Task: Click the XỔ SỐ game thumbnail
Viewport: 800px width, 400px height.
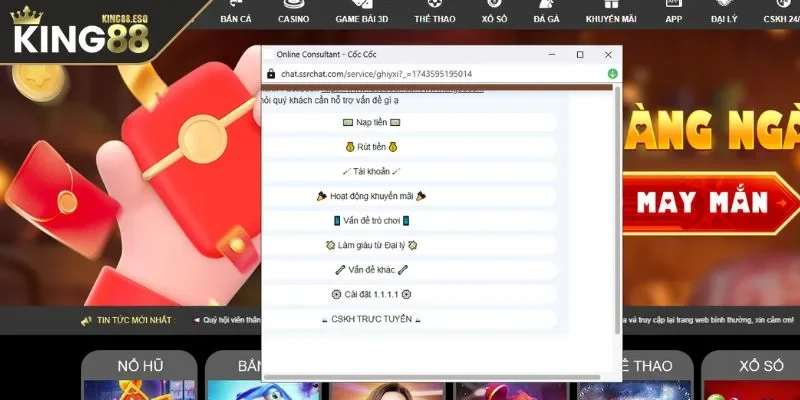Action: 752,390
